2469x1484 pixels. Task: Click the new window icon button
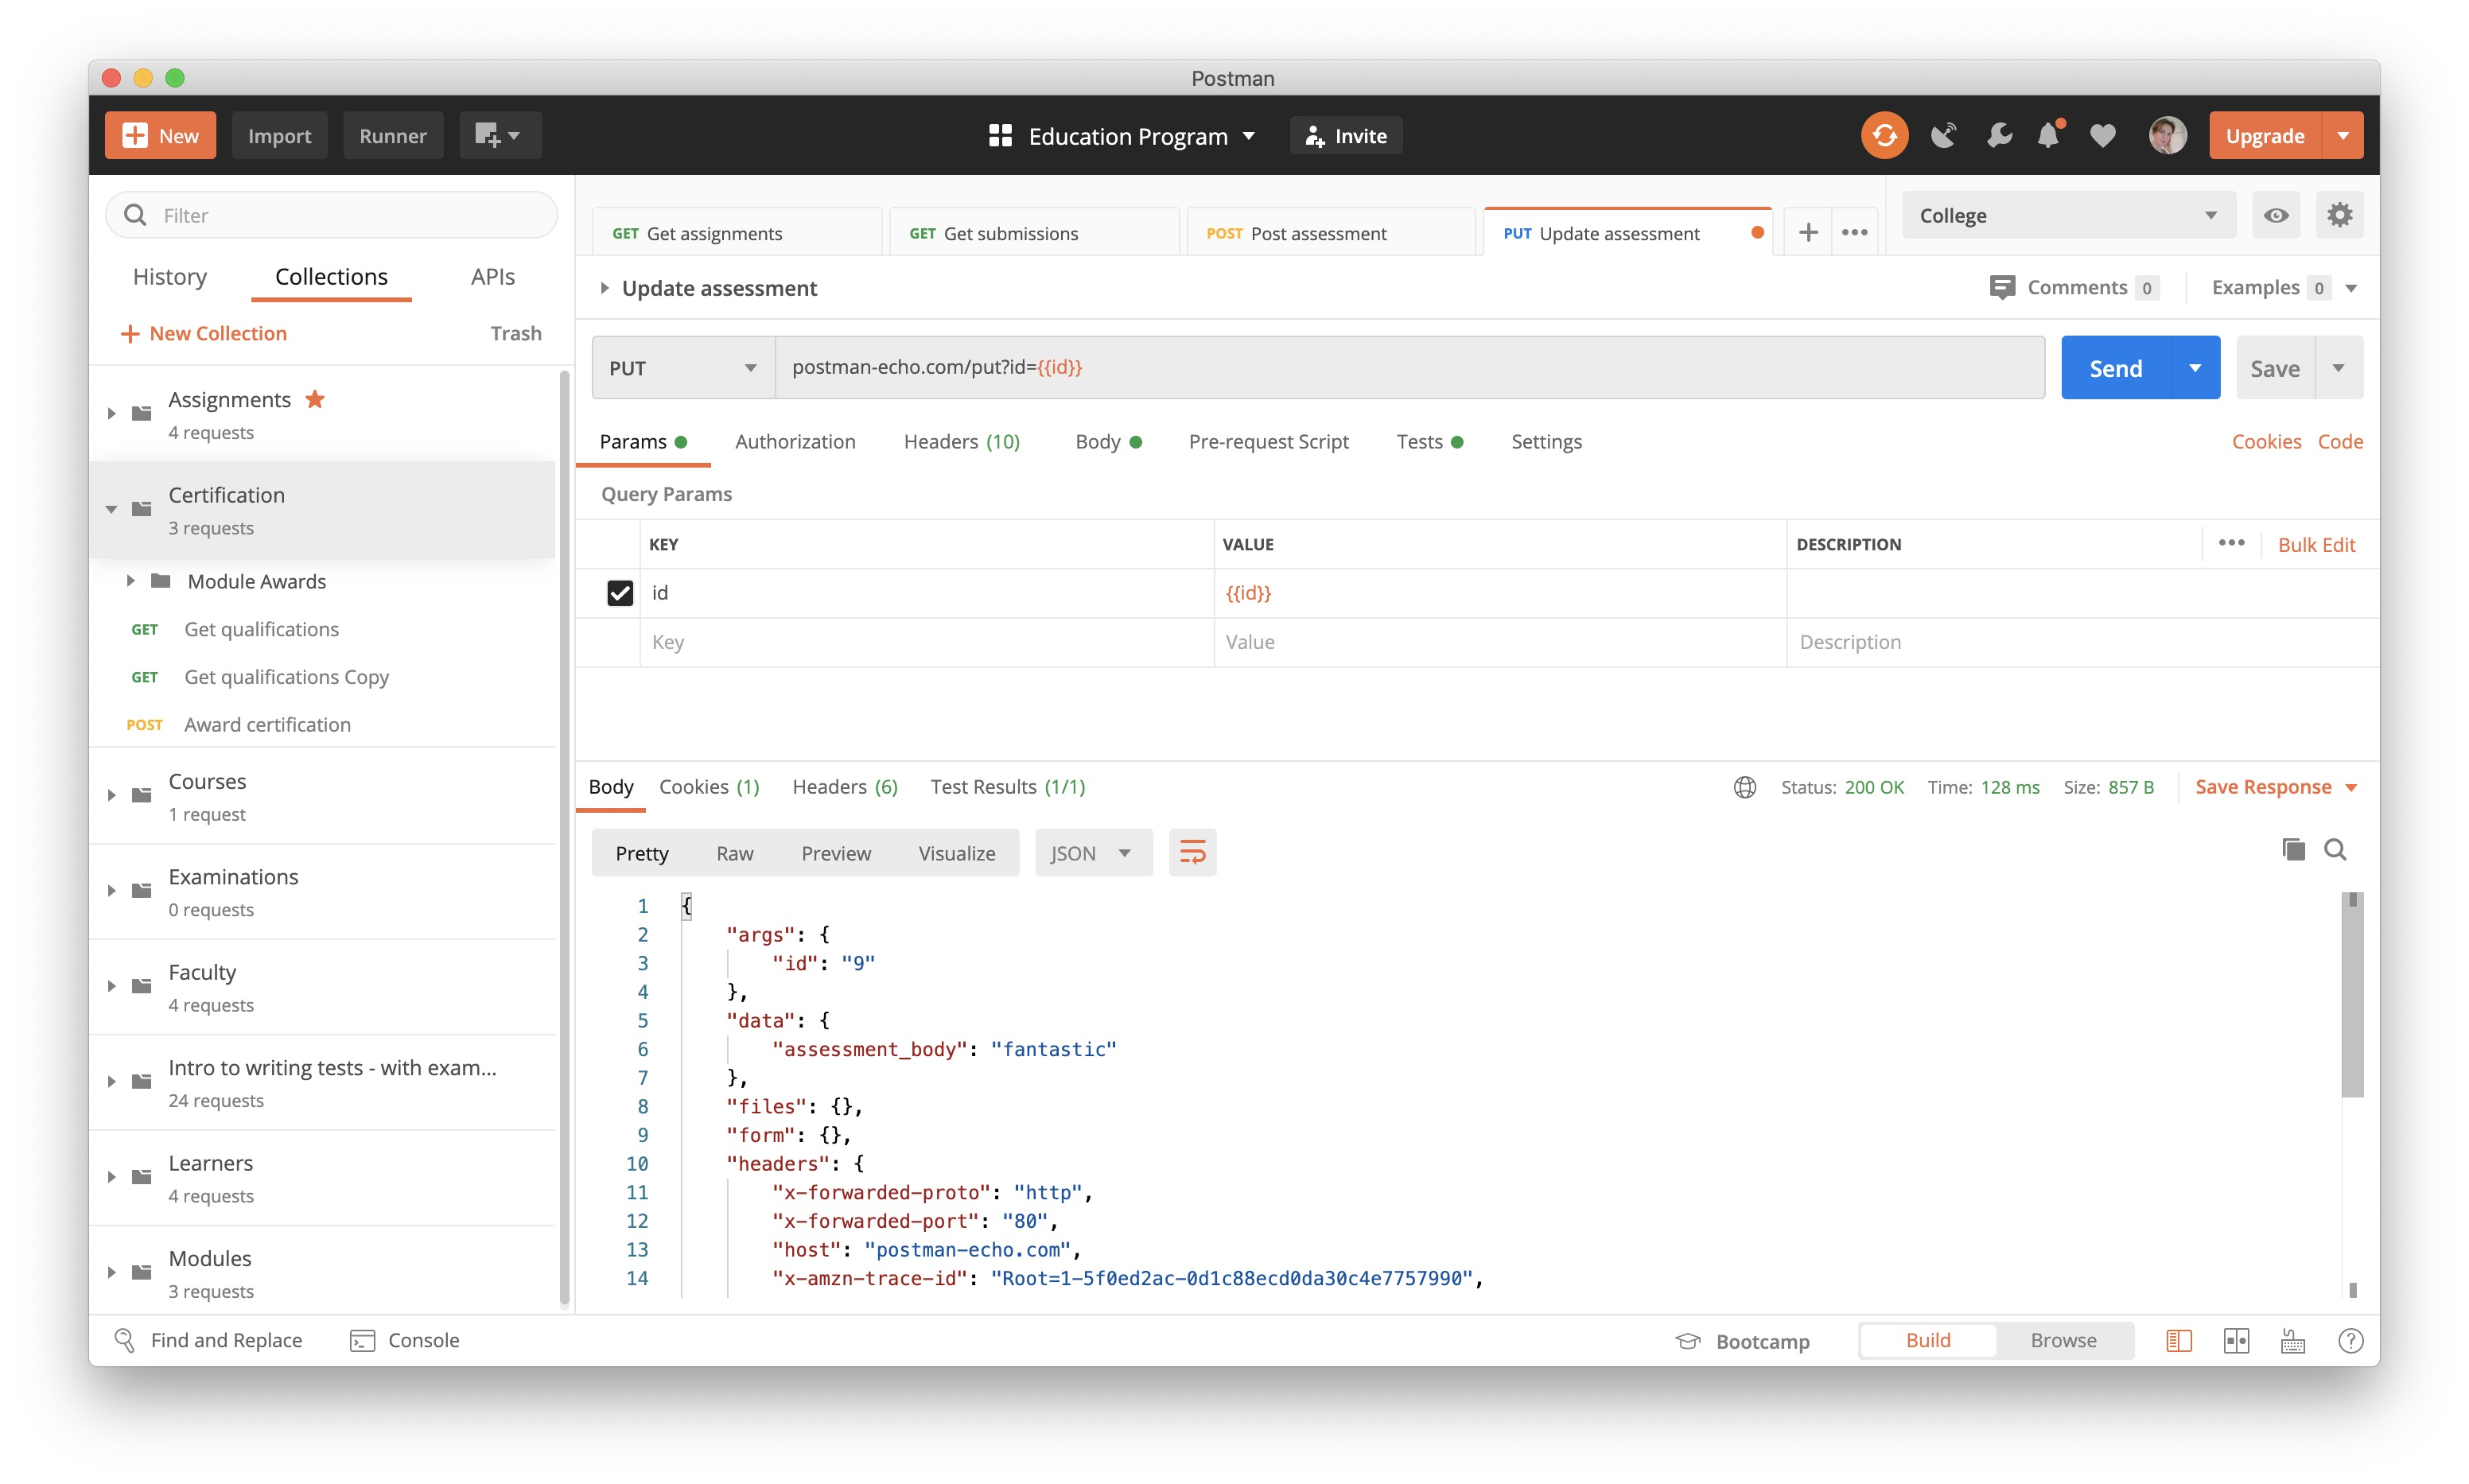pyautogui.click(x=500, y=135)
